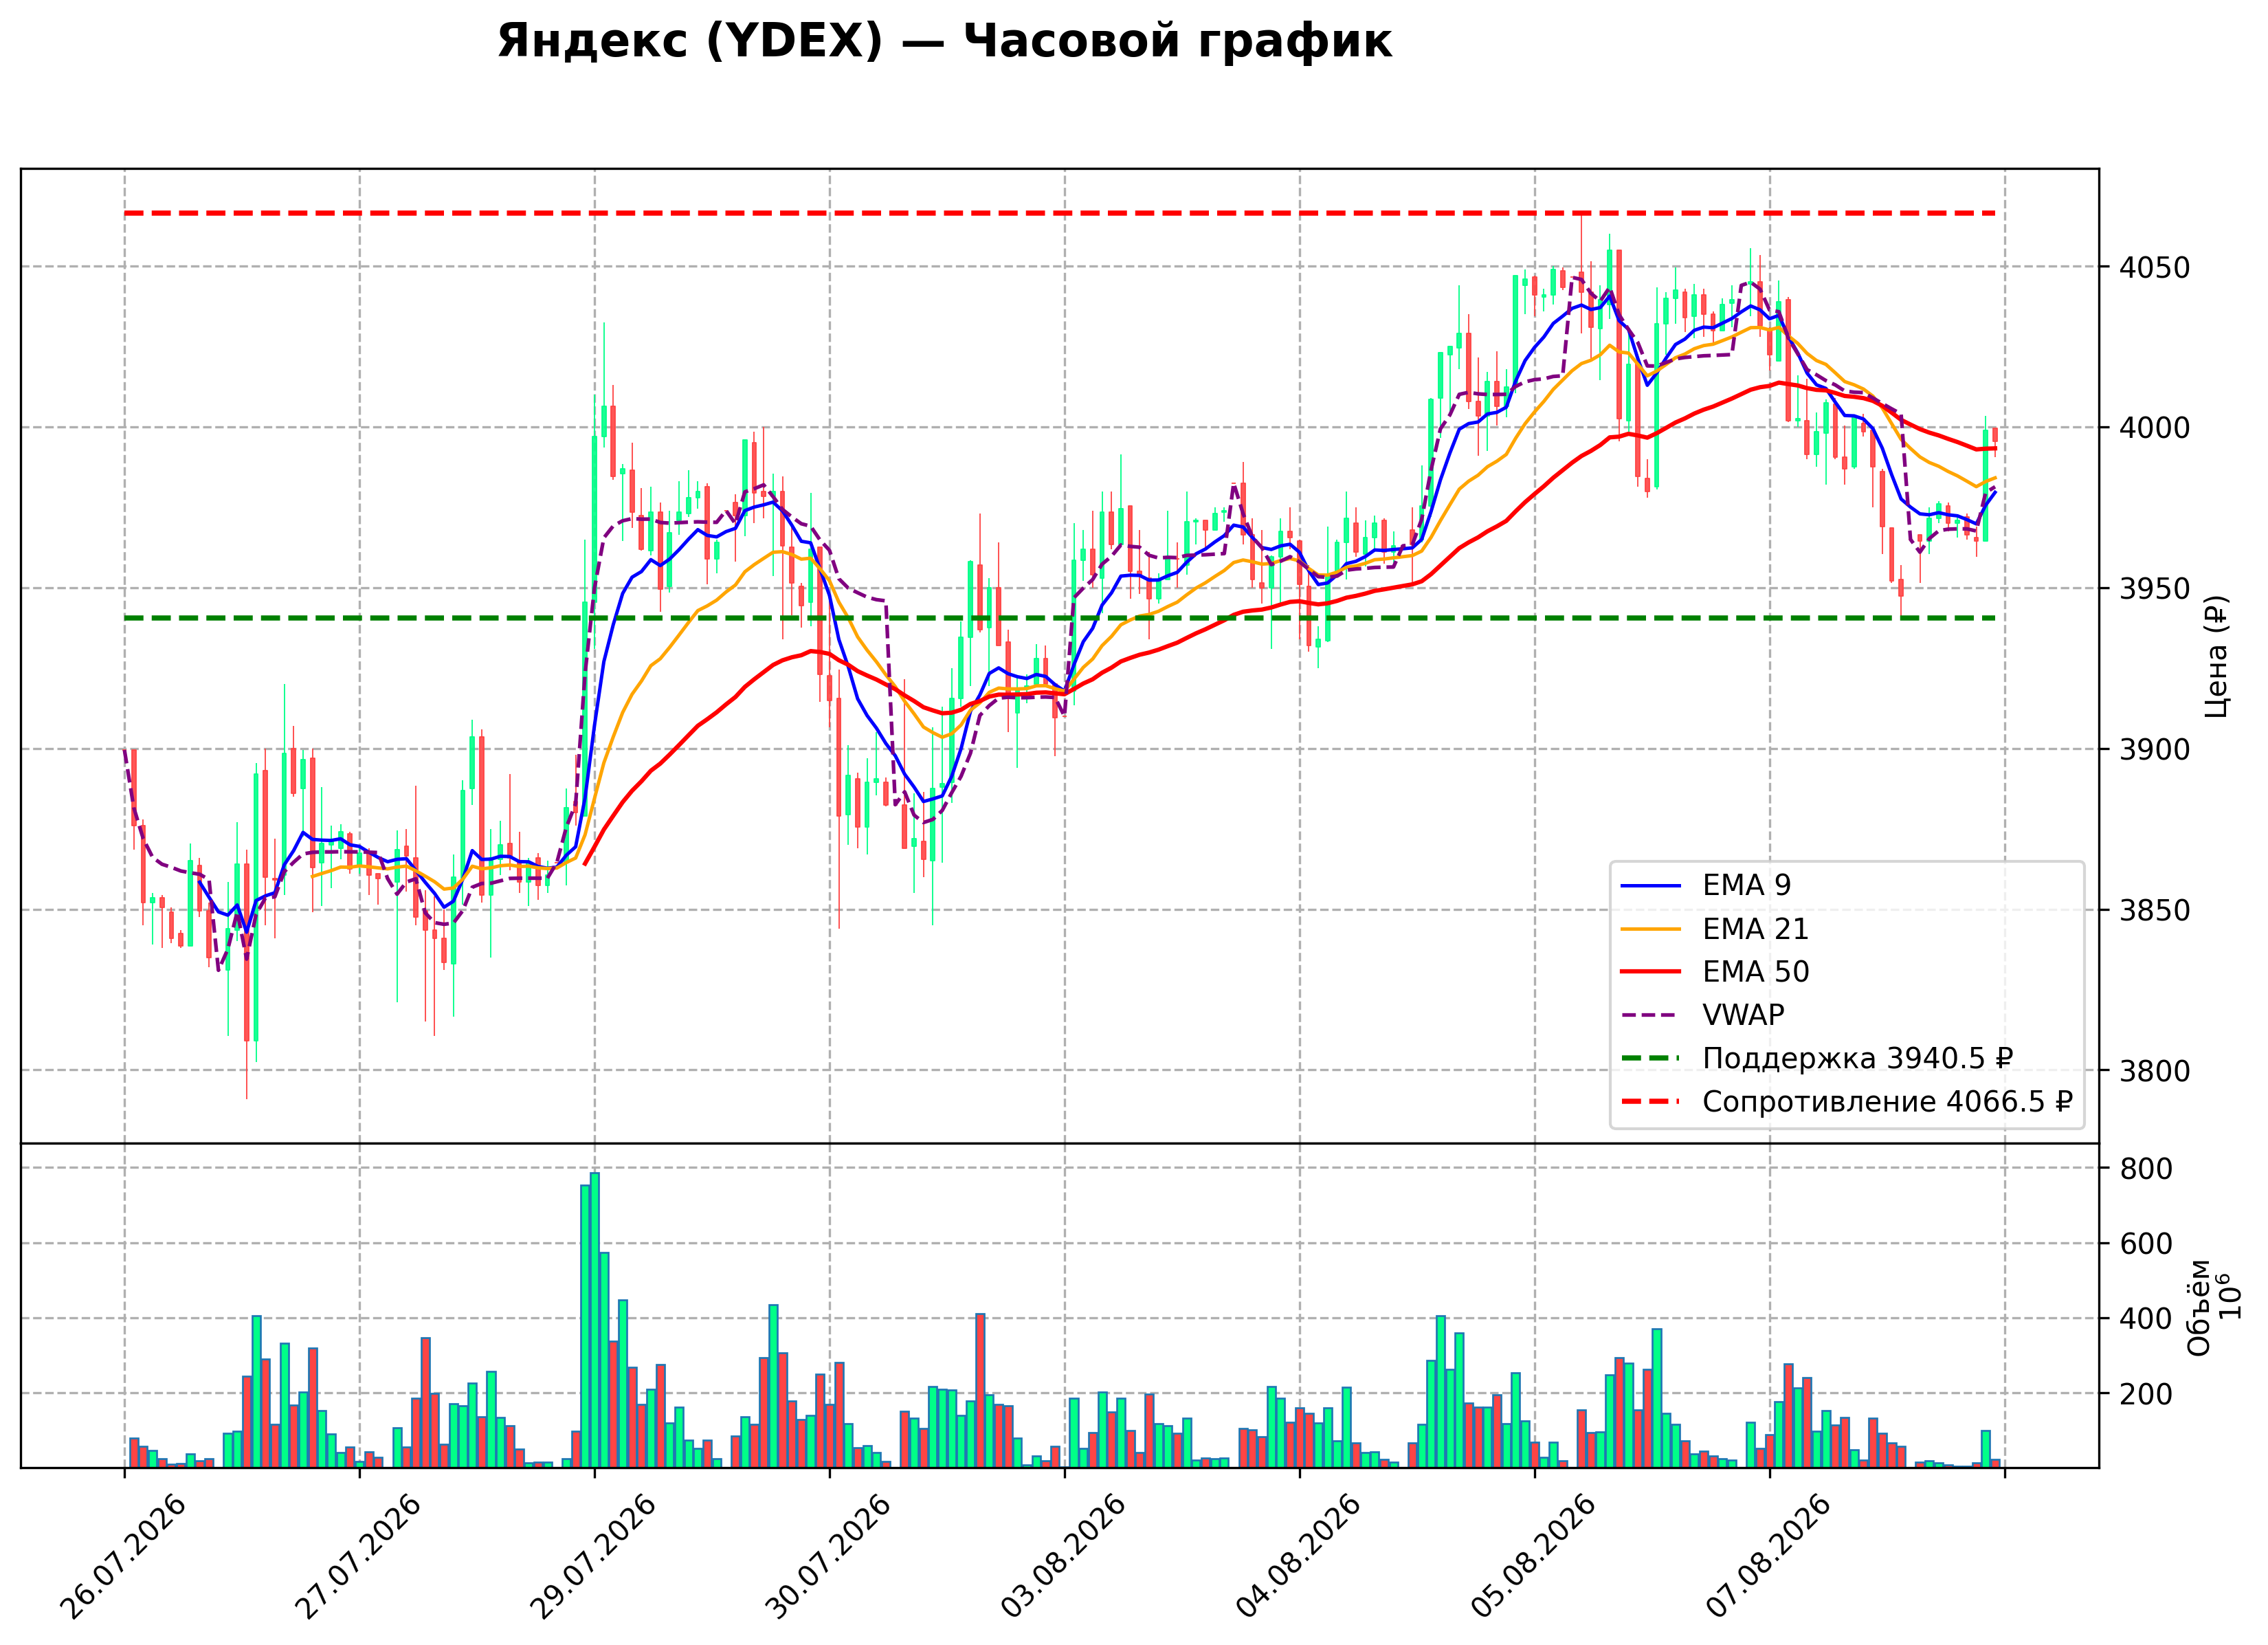Screen dimensions: 2268x1645
Task: Click the 29.07.2026 date label
Action: 594,1557
